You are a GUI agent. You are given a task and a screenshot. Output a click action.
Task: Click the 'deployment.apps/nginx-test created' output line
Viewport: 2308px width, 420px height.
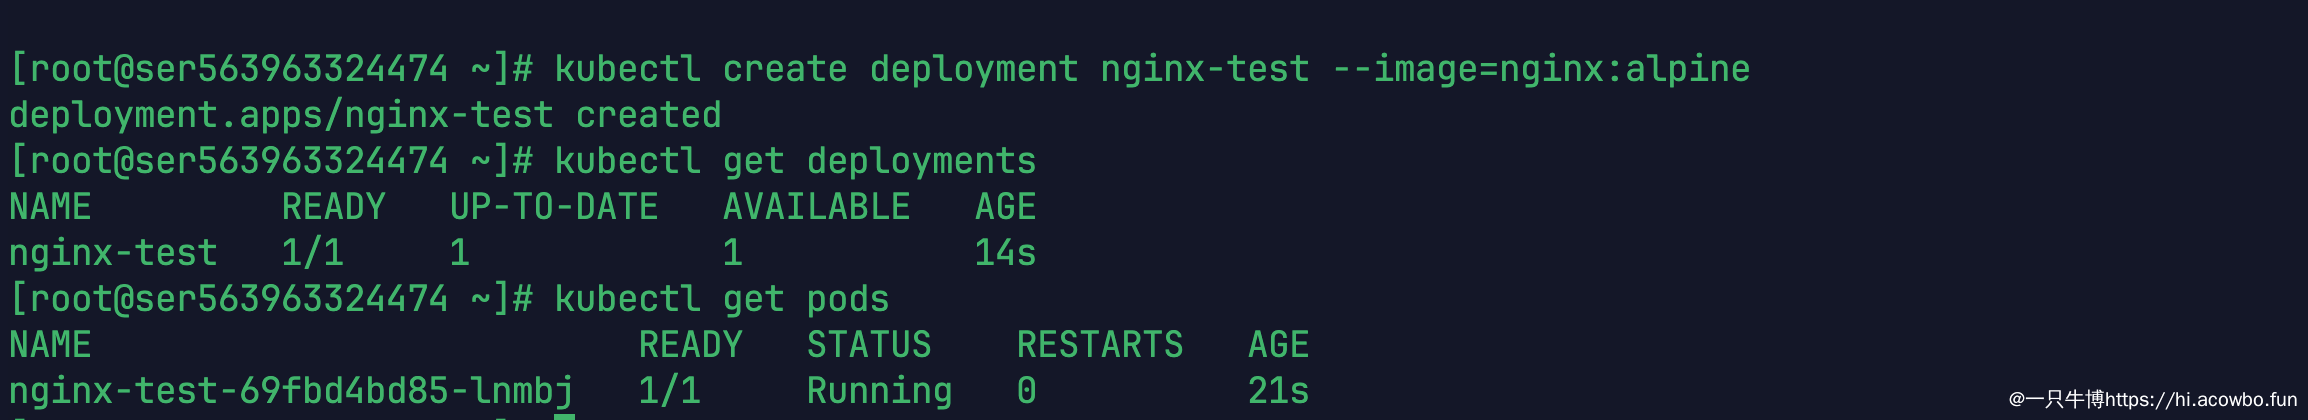[x=365, y=115]
